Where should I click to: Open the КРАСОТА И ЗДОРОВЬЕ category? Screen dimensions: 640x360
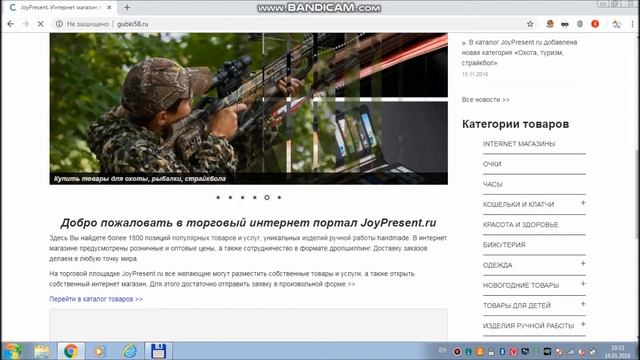[x=520, y=225]
